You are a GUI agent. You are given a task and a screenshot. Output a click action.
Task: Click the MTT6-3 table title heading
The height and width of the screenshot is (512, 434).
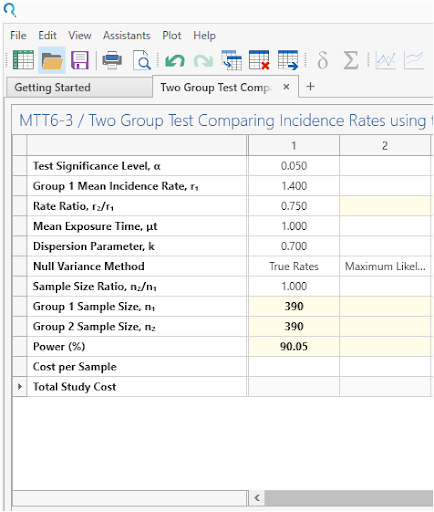pyautogui.click(x=225, y=121)
